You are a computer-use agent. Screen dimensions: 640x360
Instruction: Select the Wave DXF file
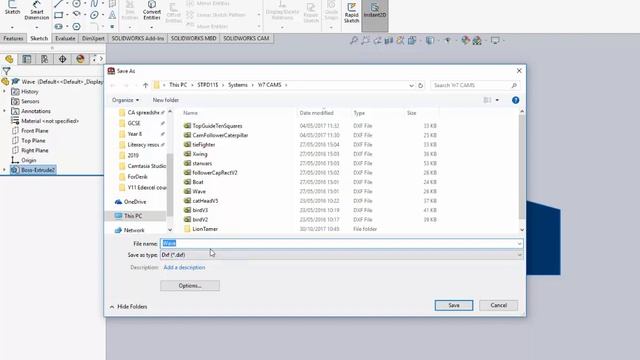[x=199, y=191]
